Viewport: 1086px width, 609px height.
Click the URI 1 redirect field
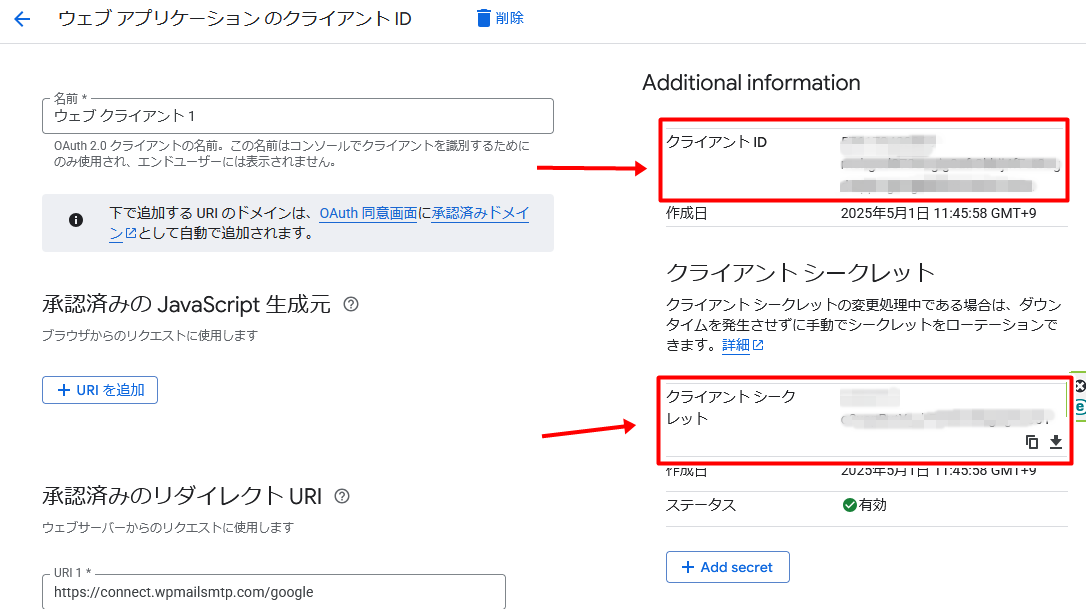(297, 592)
